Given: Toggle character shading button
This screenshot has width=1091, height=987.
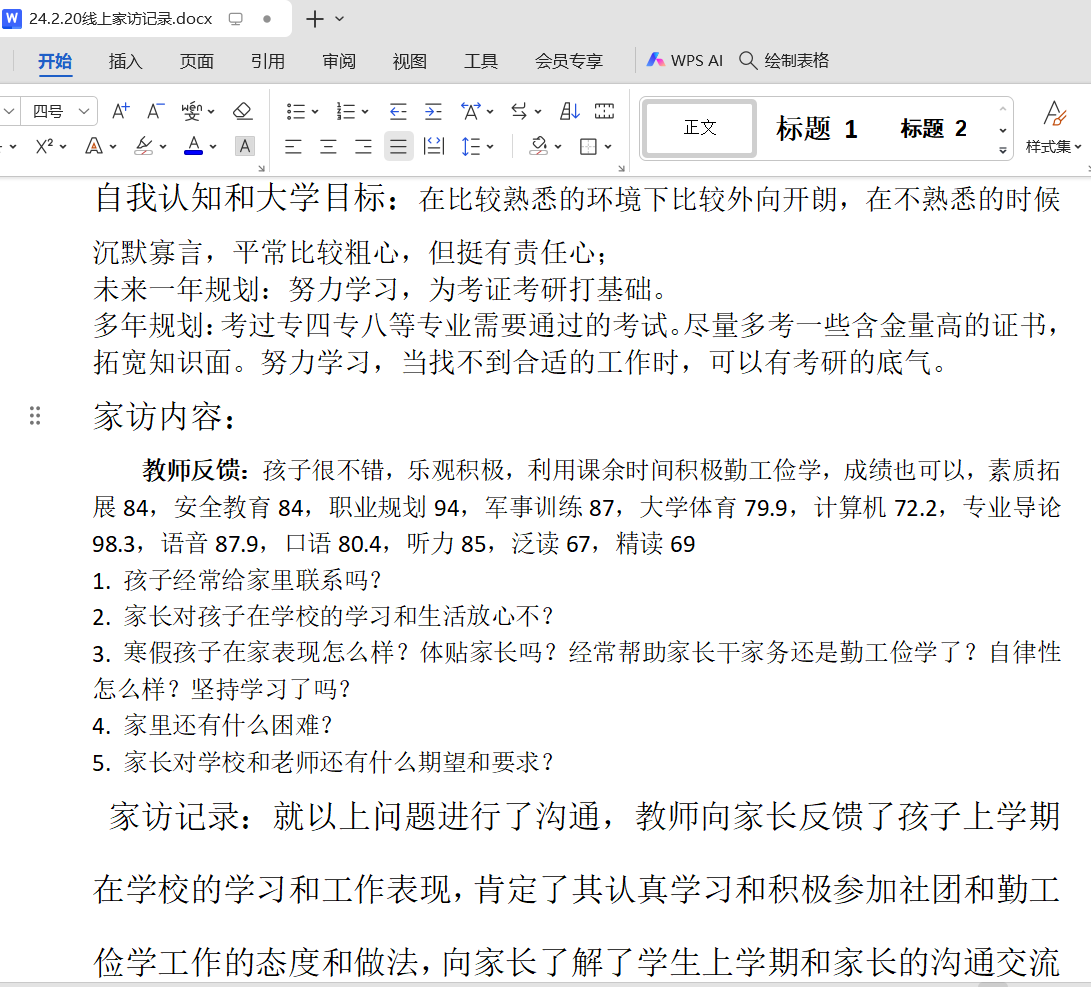Looking at the screenshot, I should click(x=245, y=147).
